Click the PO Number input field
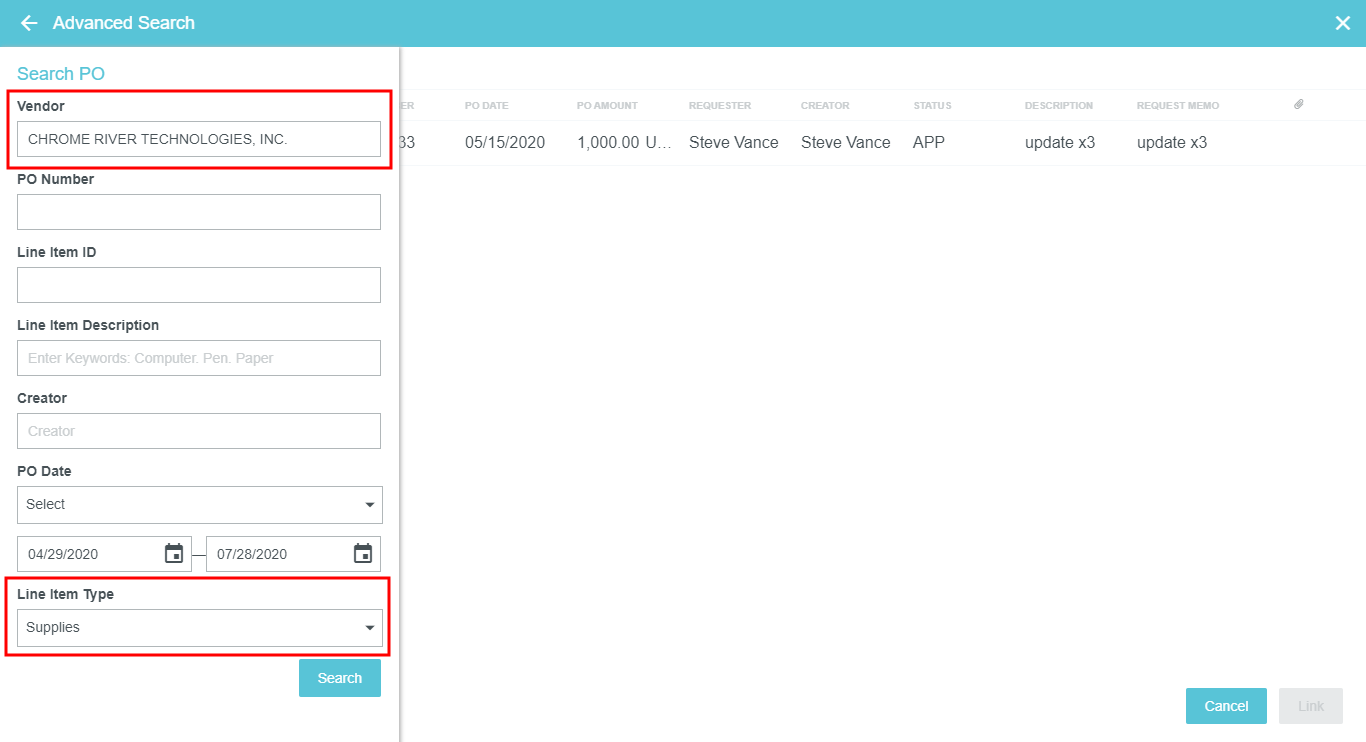This screenshot has height=742, width=1366. tap(199, 212)
